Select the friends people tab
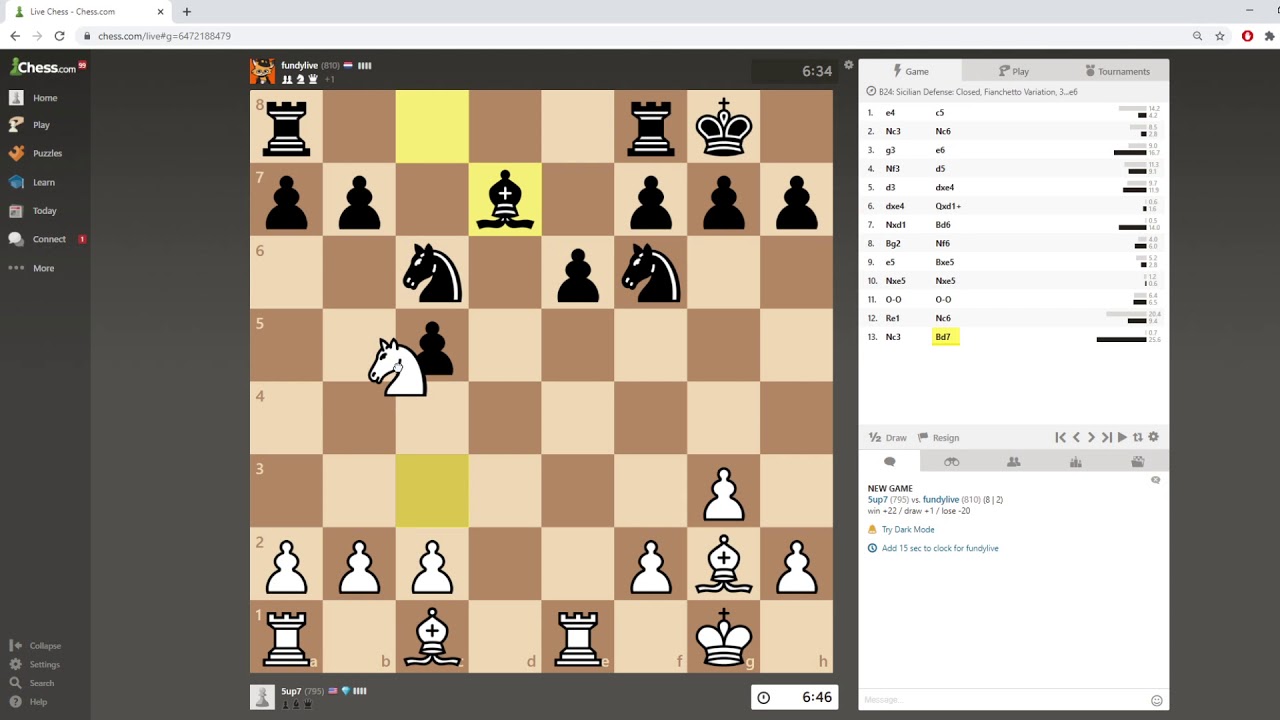This screenshot has width=1280, height=720. click(1013, 462)
